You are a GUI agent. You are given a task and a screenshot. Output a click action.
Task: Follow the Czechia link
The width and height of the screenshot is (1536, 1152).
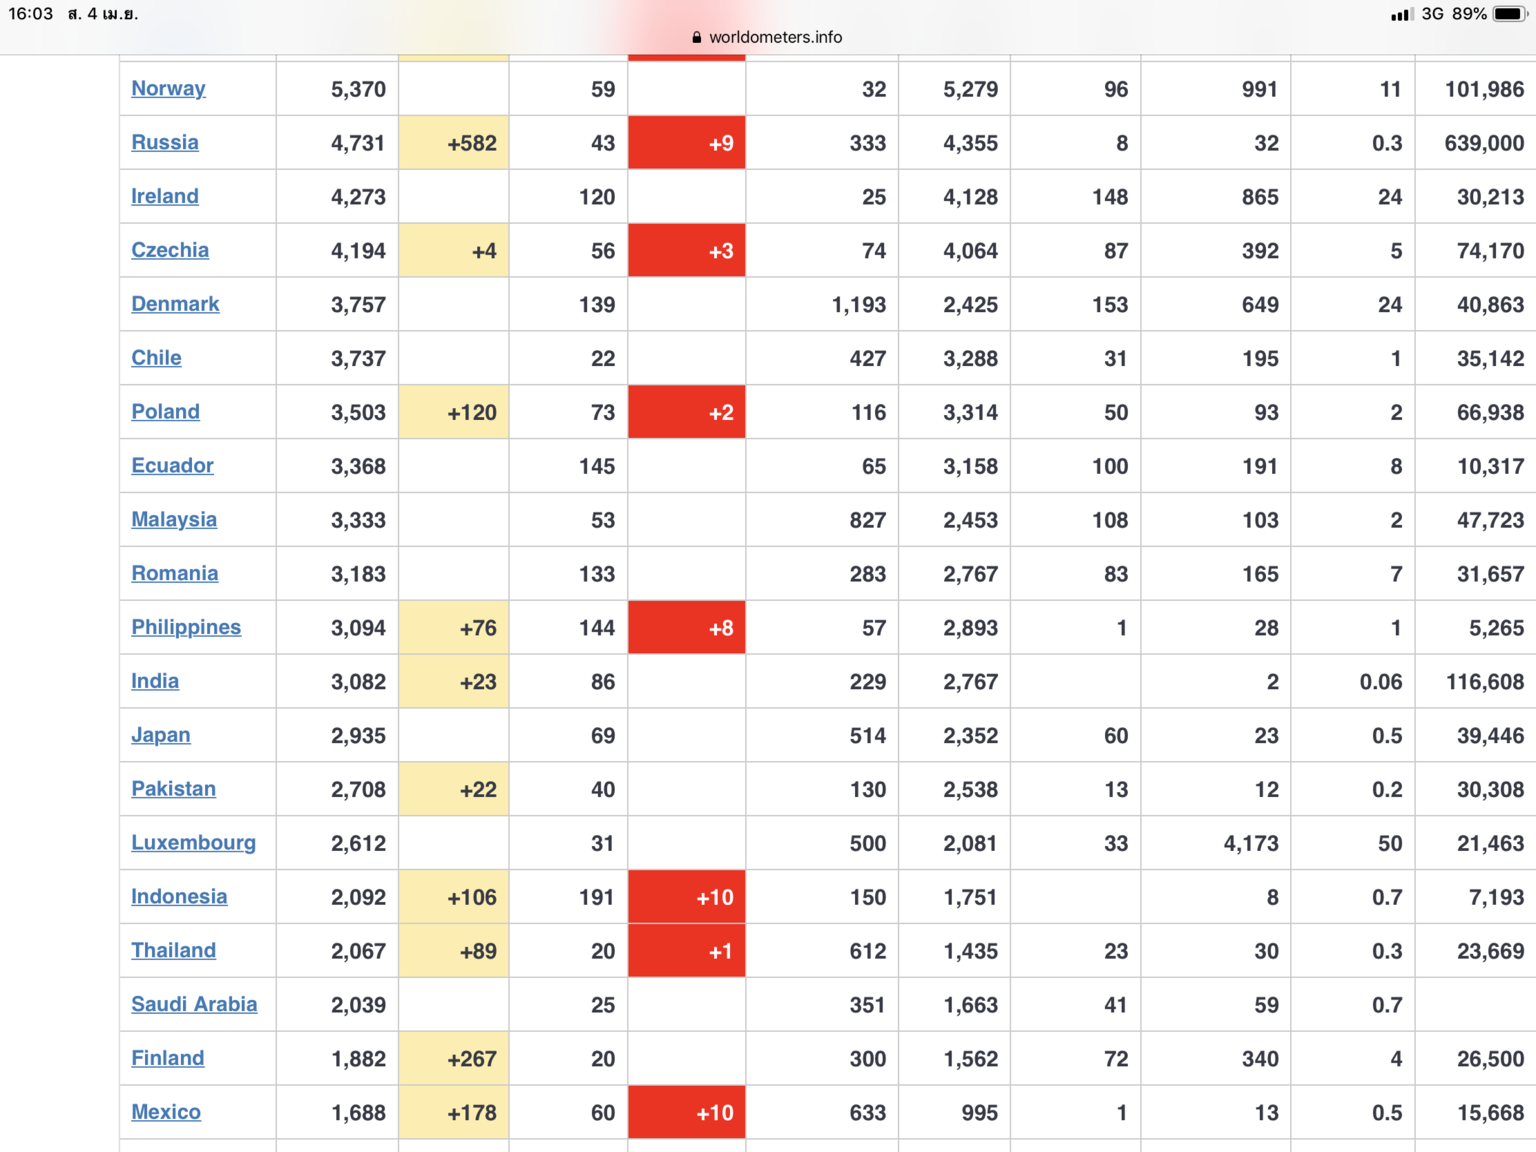[170, 250]
